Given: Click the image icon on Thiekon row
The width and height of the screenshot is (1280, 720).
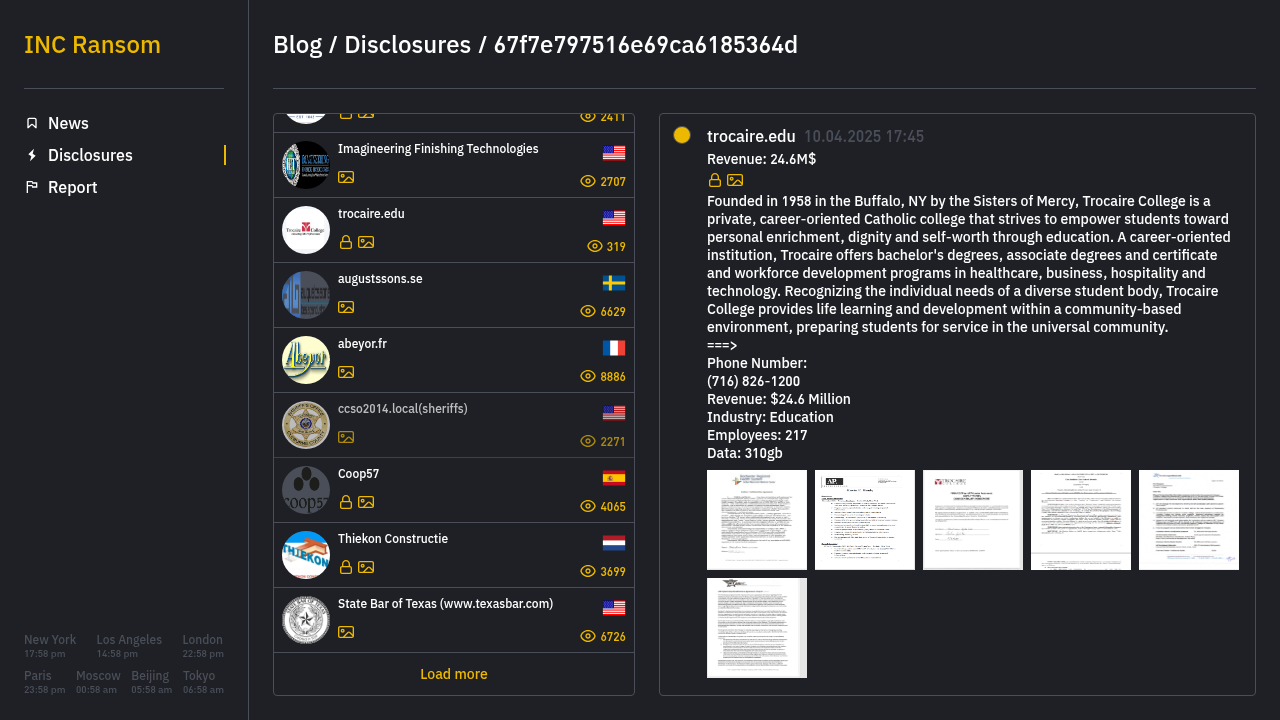Looking at the screenshot, I should click(x=366, y=567).
